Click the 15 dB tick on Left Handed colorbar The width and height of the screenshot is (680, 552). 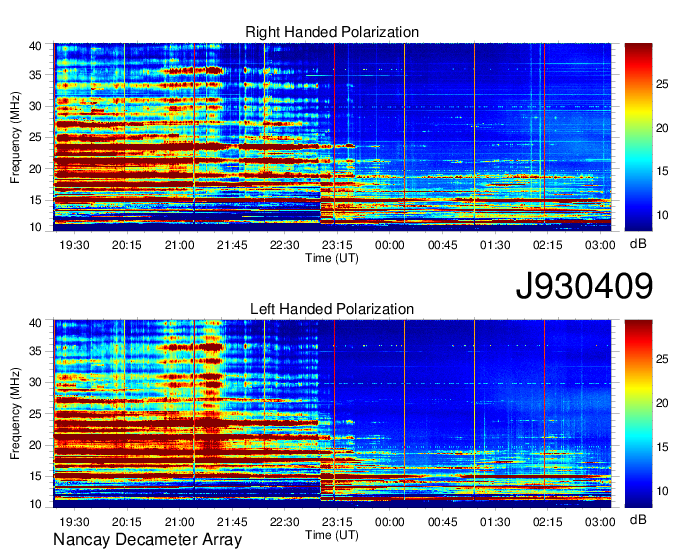tap(662, 447)
